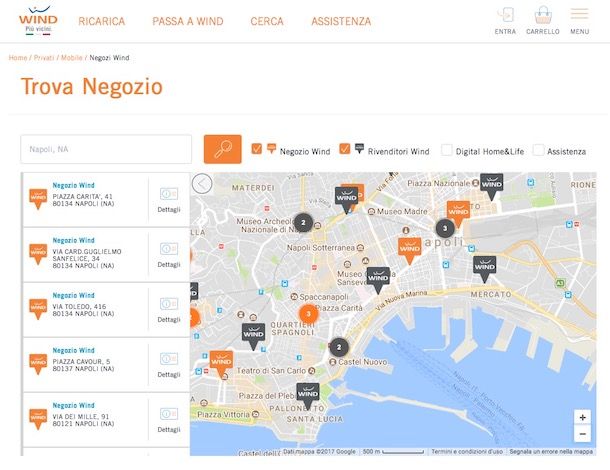The height and width of the screenshot is (470, 610).
Task: Open Ricarica in top navigation
Action: point(102,21)
